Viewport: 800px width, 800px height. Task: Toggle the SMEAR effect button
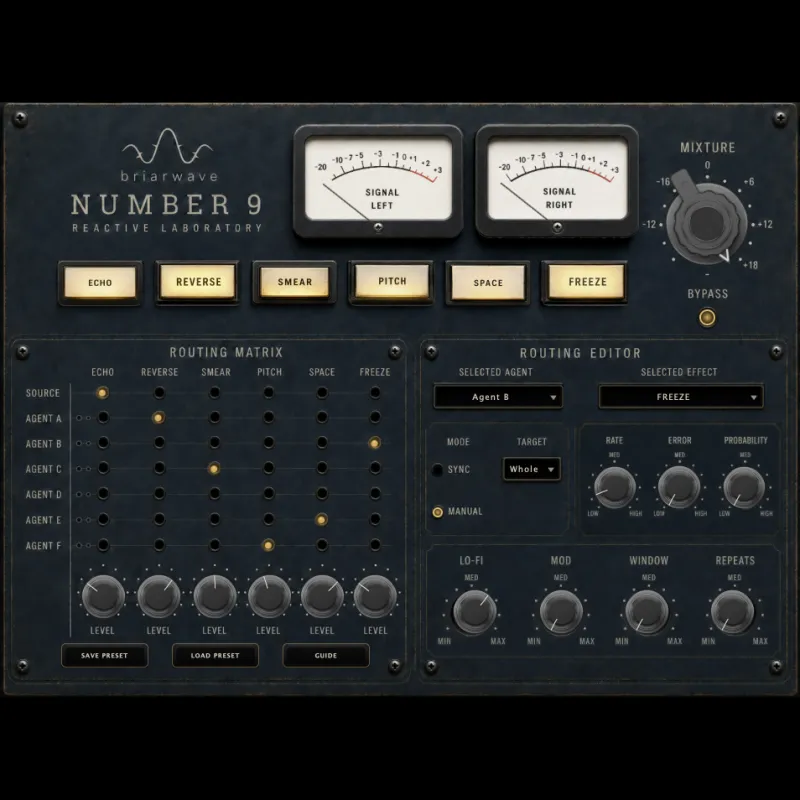(x=294, y=282)
